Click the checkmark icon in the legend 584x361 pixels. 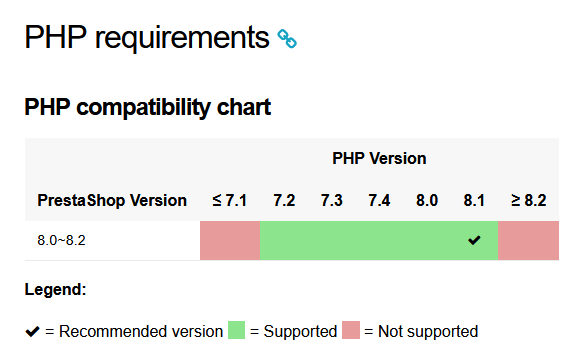coord(32,331)
